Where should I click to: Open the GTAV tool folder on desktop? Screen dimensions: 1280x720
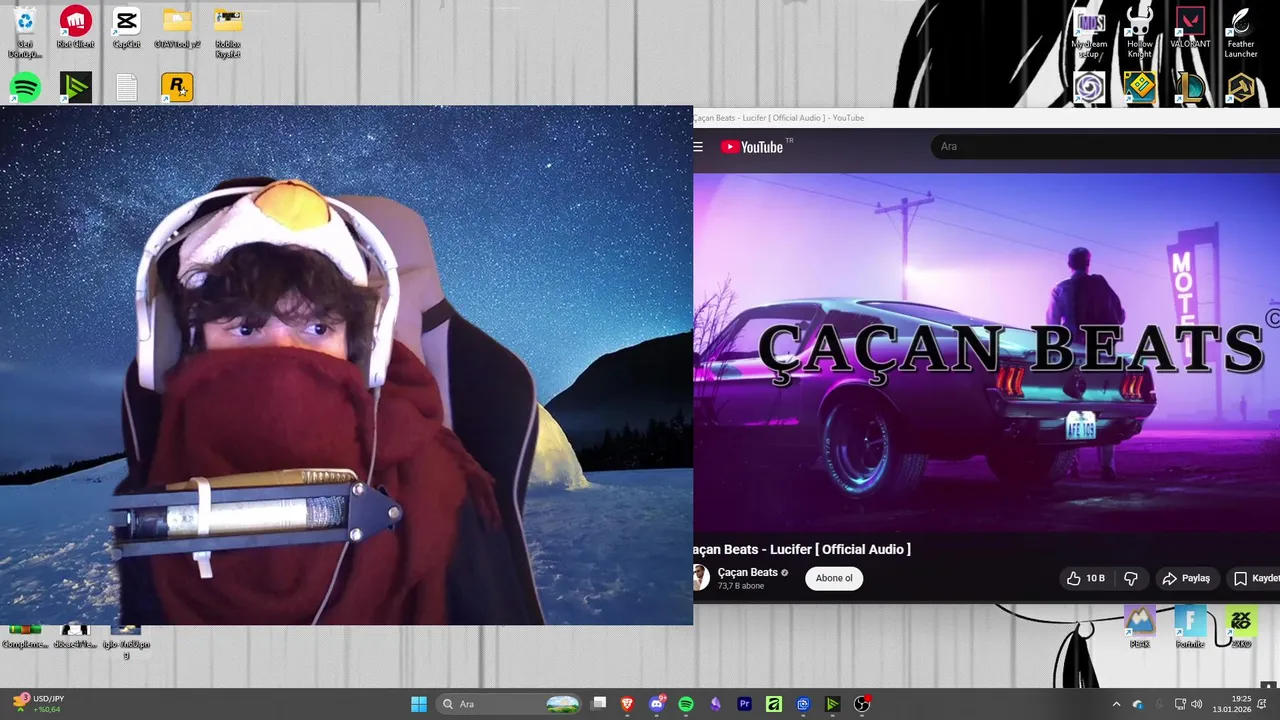click(177, 27)
